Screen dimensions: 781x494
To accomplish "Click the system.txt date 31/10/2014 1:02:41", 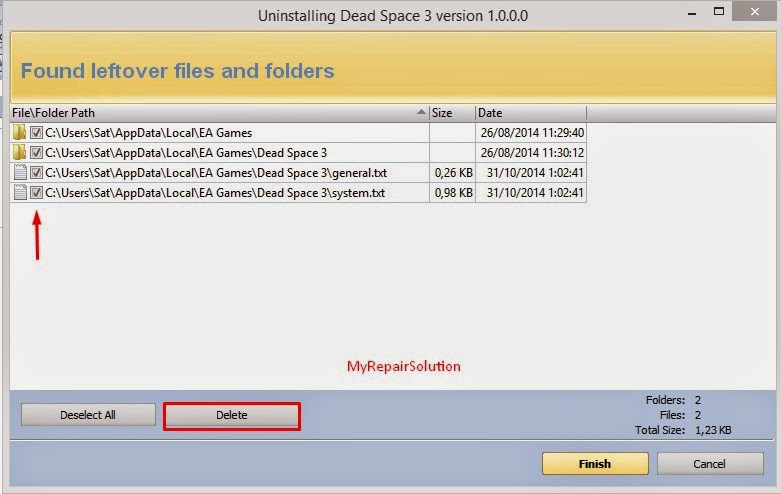I will pos(535,193).
